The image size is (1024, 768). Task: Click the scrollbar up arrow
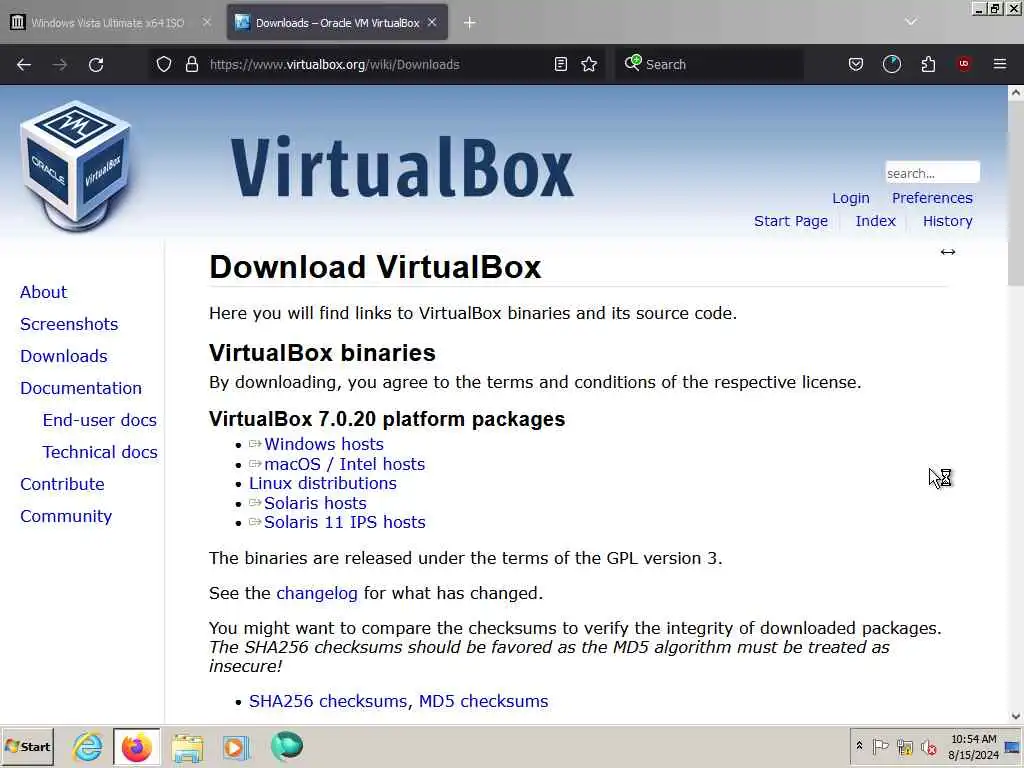pos(1016,93)
